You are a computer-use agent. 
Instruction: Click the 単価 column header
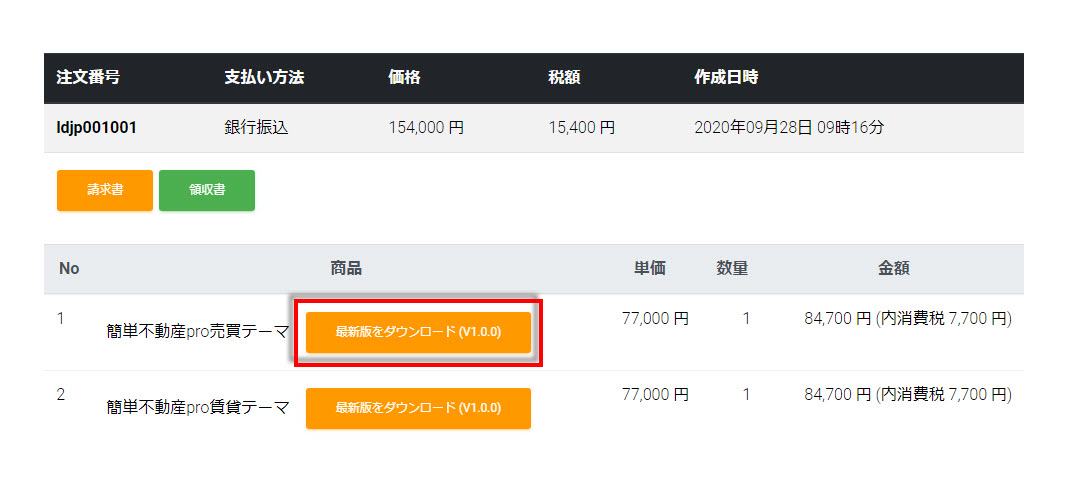(x=650, y=268)
